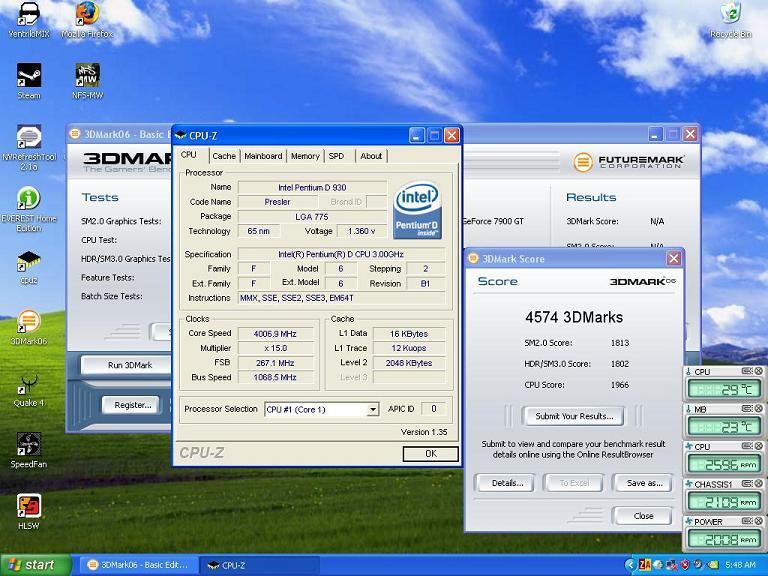768x576 pixels.
Task: Open the SPD tab in CPU-Z
Action: (336, 156)
